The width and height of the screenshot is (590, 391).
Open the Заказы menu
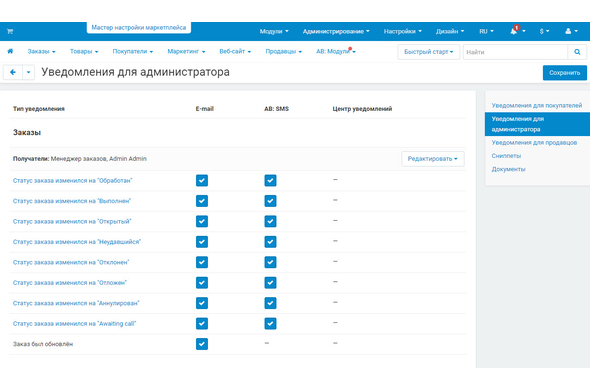[x=41, y=52]
